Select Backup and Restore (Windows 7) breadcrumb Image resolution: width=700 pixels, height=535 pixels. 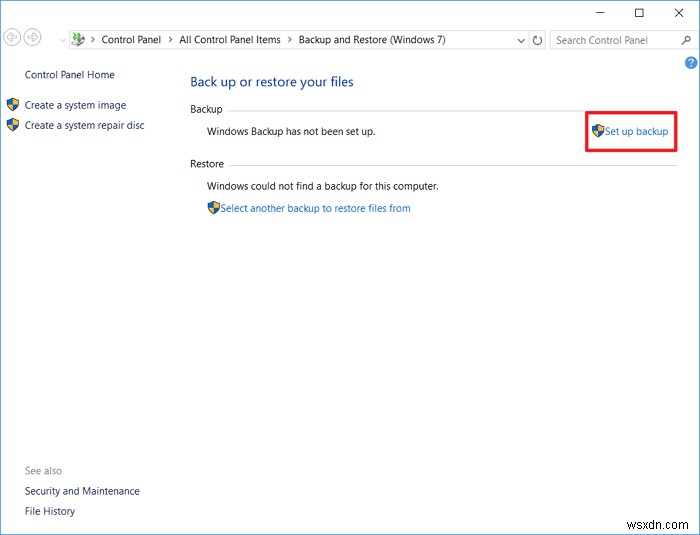tap(372, 40)
